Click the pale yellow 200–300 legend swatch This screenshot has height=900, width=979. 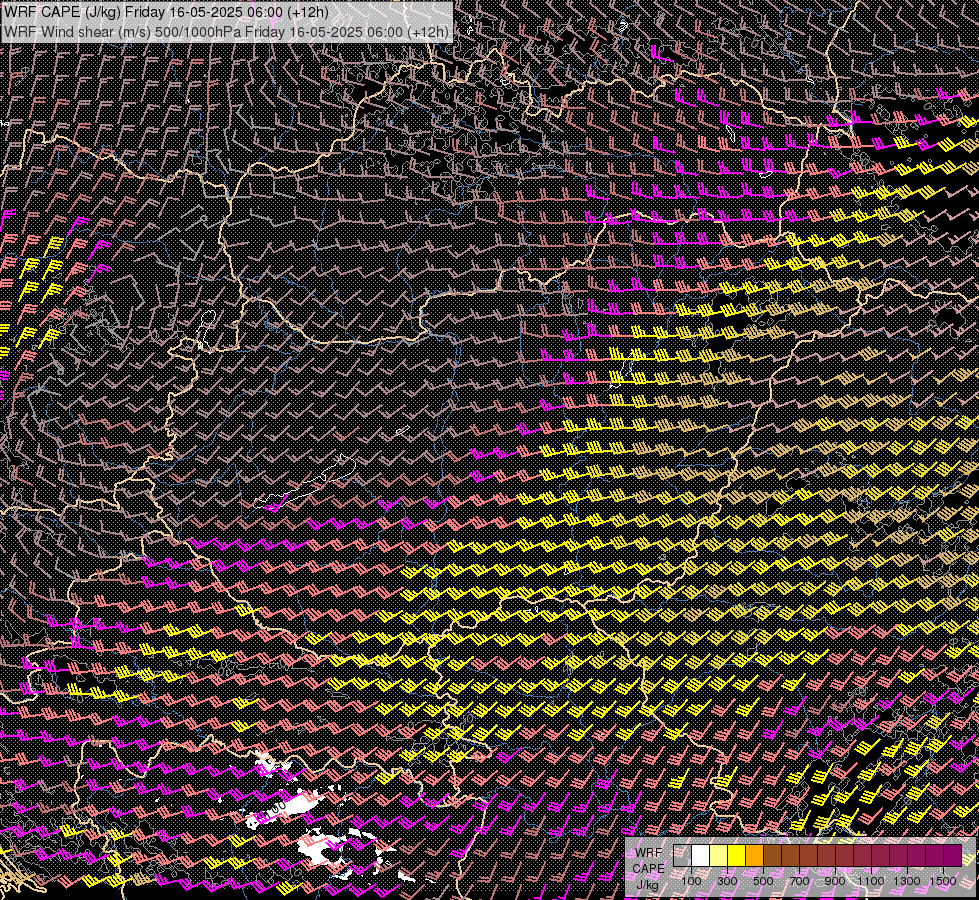point(719,856)
